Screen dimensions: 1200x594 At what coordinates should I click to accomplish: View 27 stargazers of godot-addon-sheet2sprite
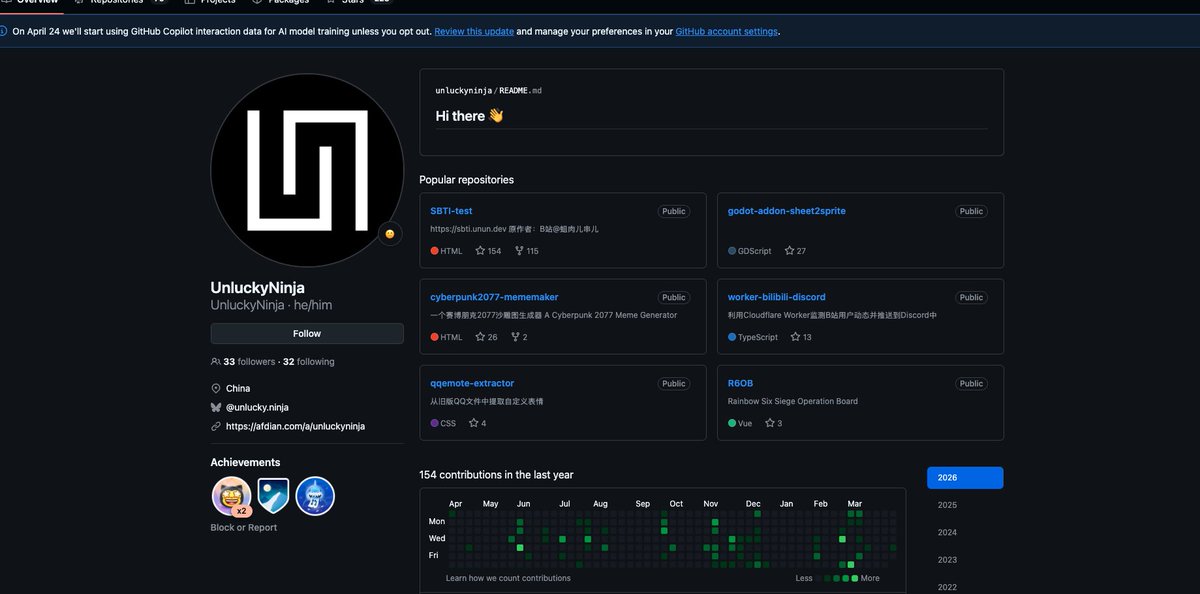pyautogui.click(x=796, y=251)
